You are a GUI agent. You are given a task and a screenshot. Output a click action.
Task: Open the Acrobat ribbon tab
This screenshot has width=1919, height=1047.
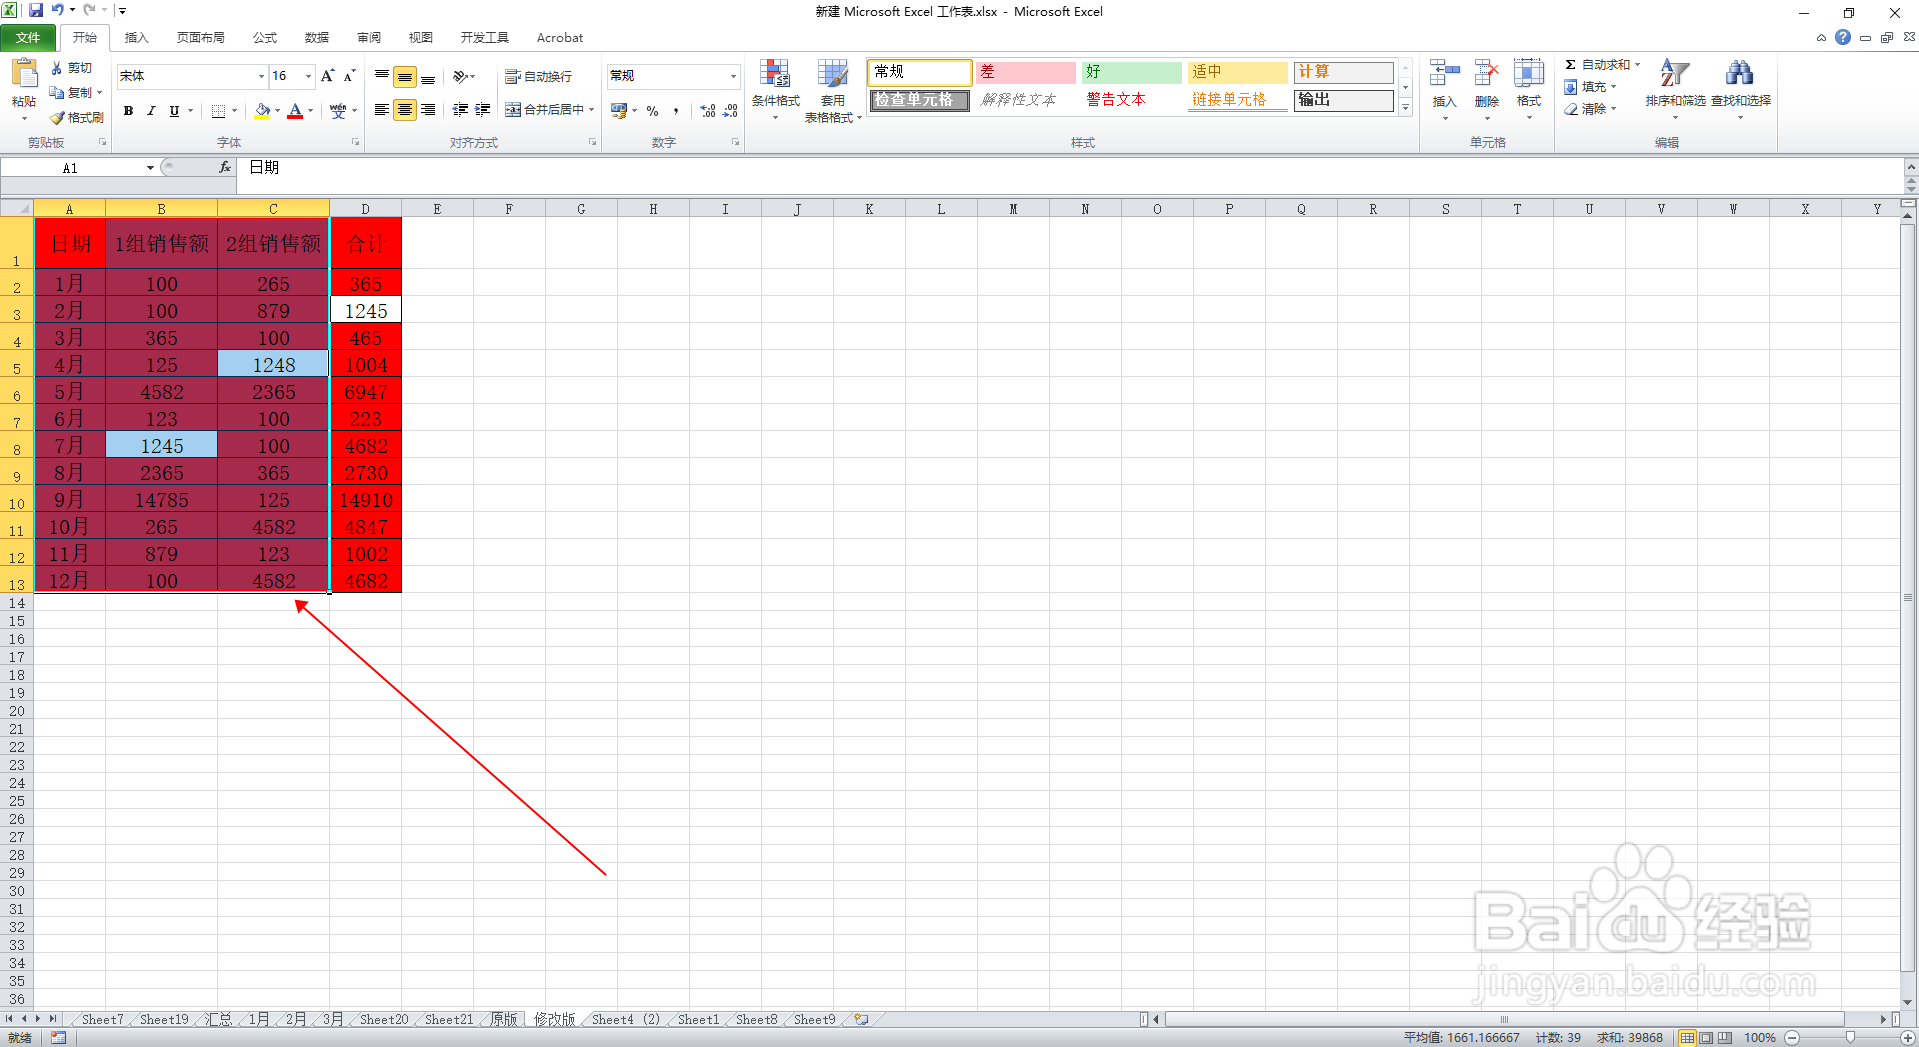tap(560, 38)
